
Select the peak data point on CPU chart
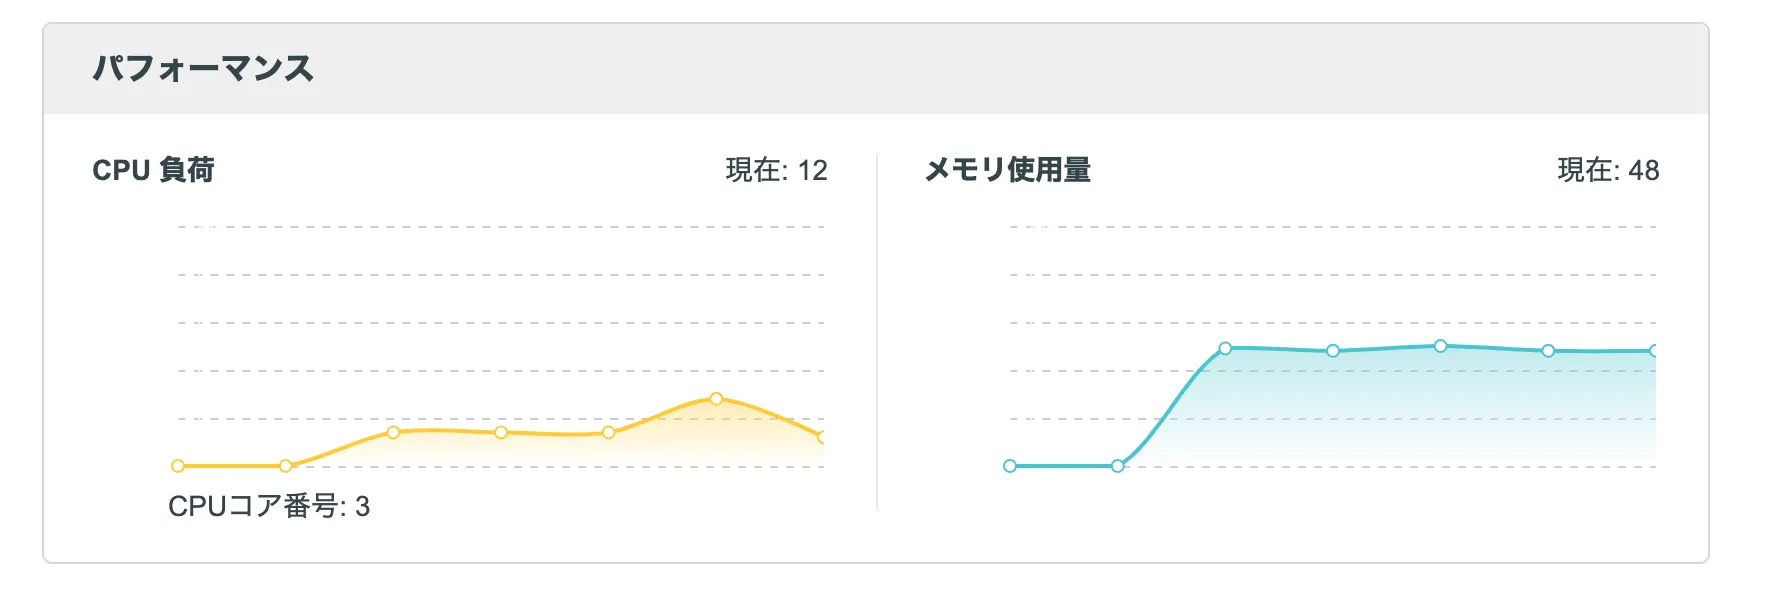pyautogui.click(x=716, y=399)
